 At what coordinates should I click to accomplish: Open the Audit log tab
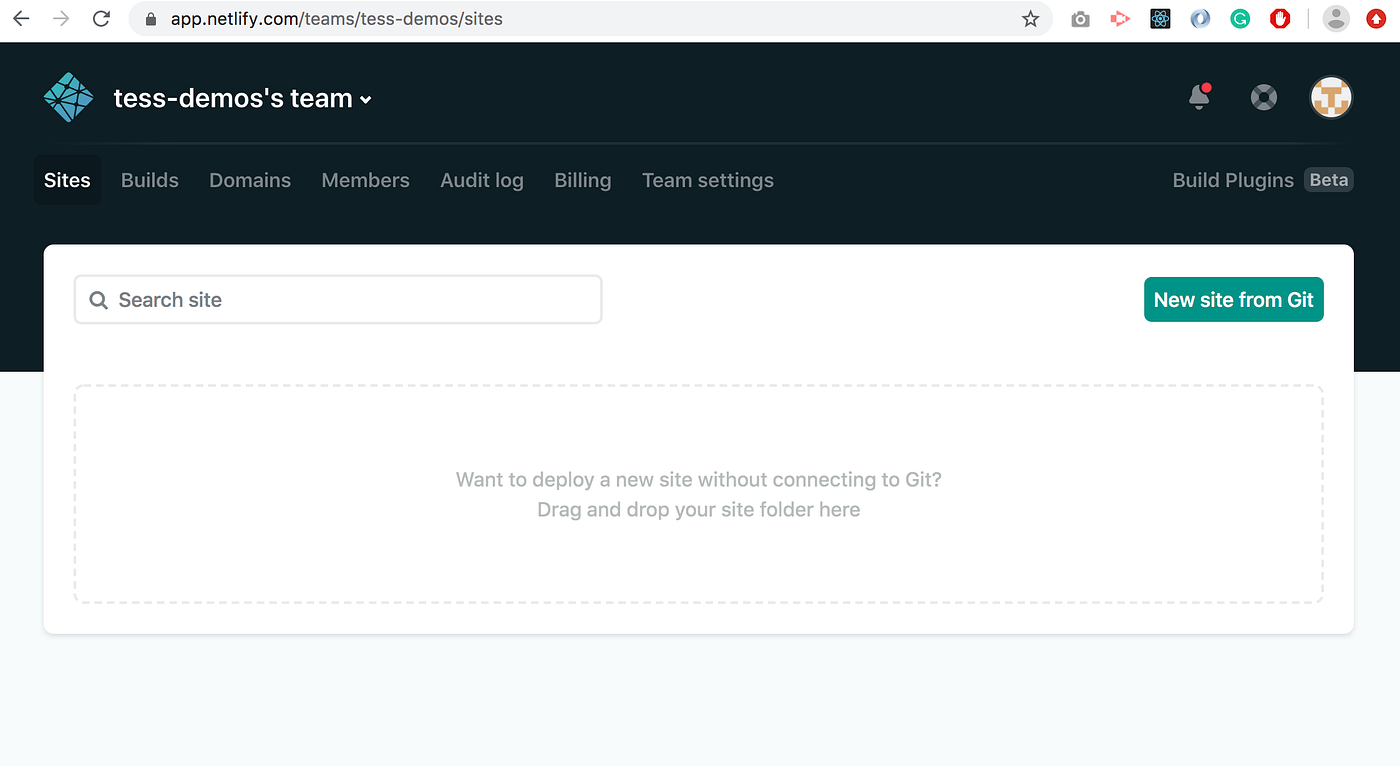tap(482, 180)
